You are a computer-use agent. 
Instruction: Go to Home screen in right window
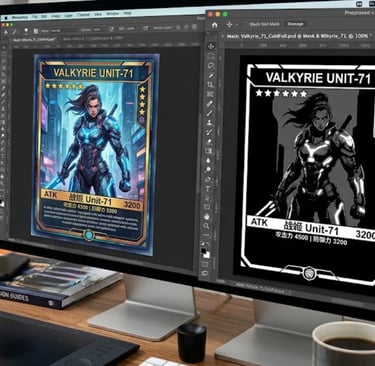pos(214,25)
